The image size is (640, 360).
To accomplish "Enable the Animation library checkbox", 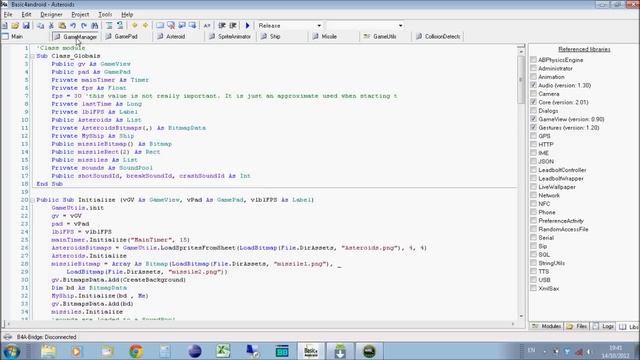I will point(533,77).
